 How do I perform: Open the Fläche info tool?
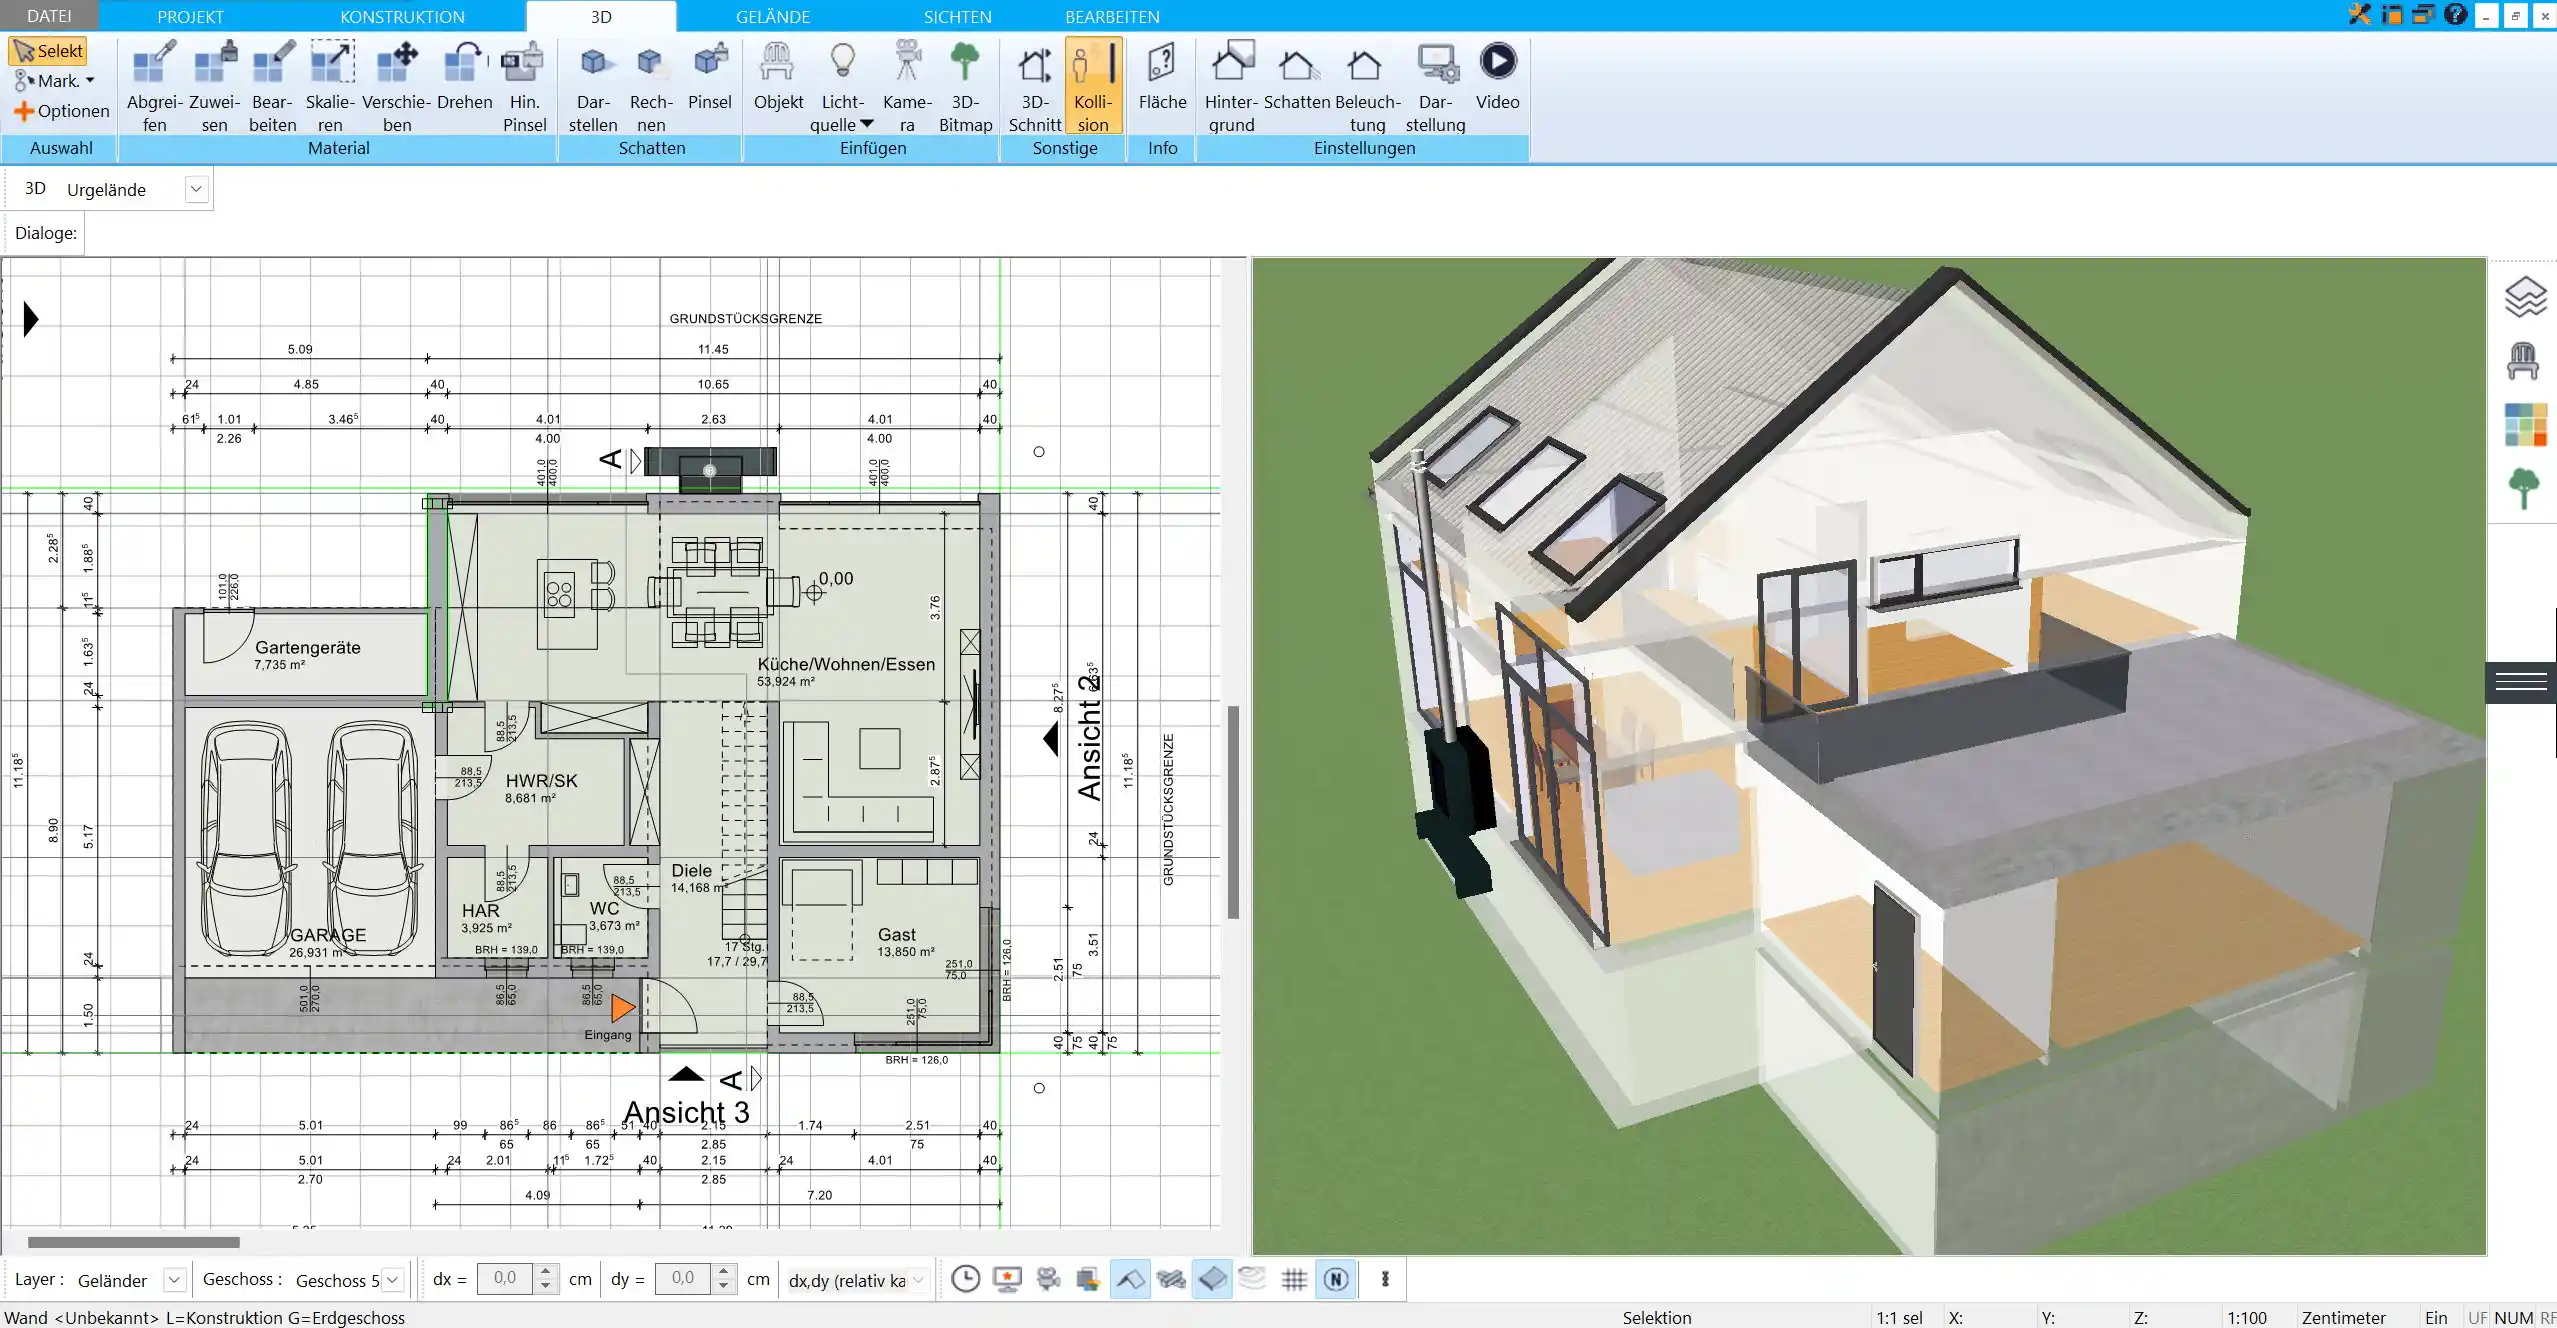(1162, 77)
